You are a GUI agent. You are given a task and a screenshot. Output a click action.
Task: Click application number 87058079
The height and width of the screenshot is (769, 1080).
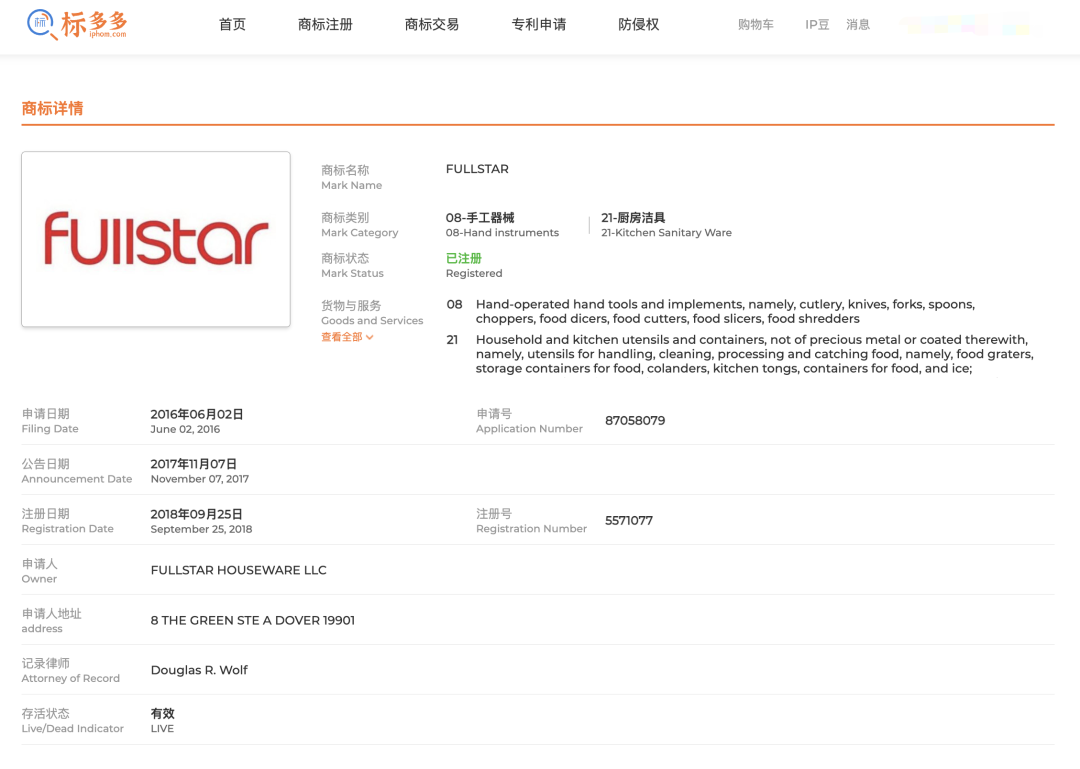point(635,420)
